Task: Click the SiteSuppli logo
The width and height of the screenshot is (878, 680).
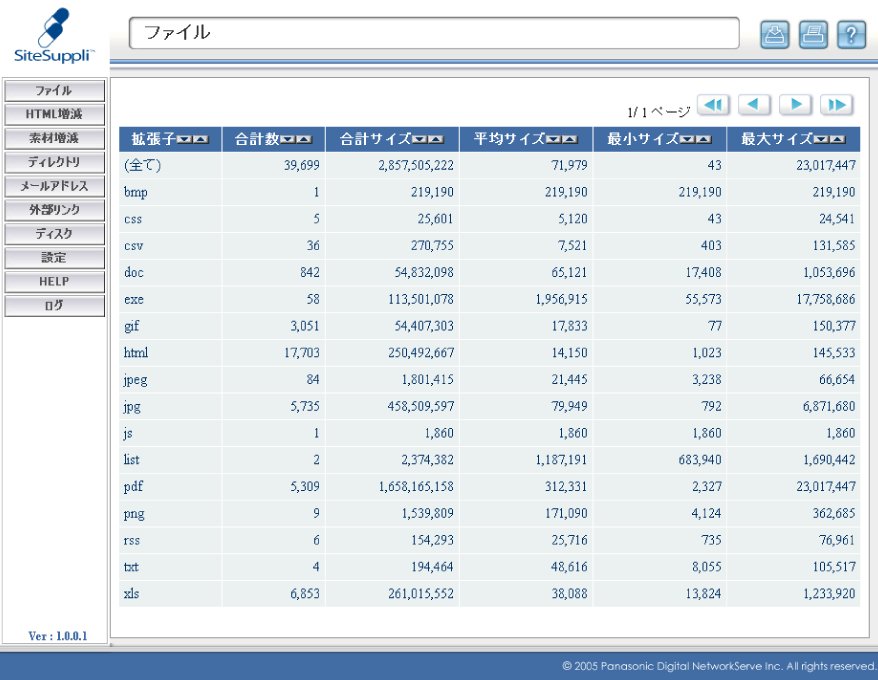Action: tap(55, 34)
